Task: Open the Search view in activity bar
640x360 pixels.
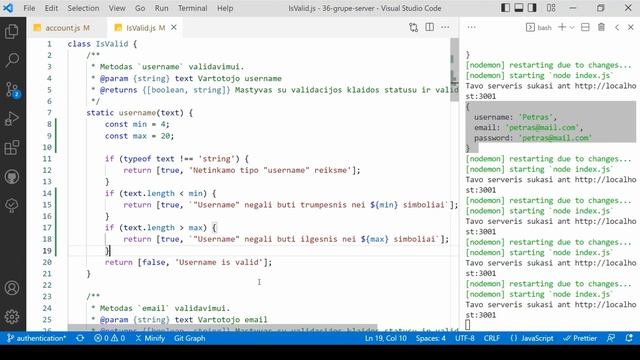Action: 12,60
